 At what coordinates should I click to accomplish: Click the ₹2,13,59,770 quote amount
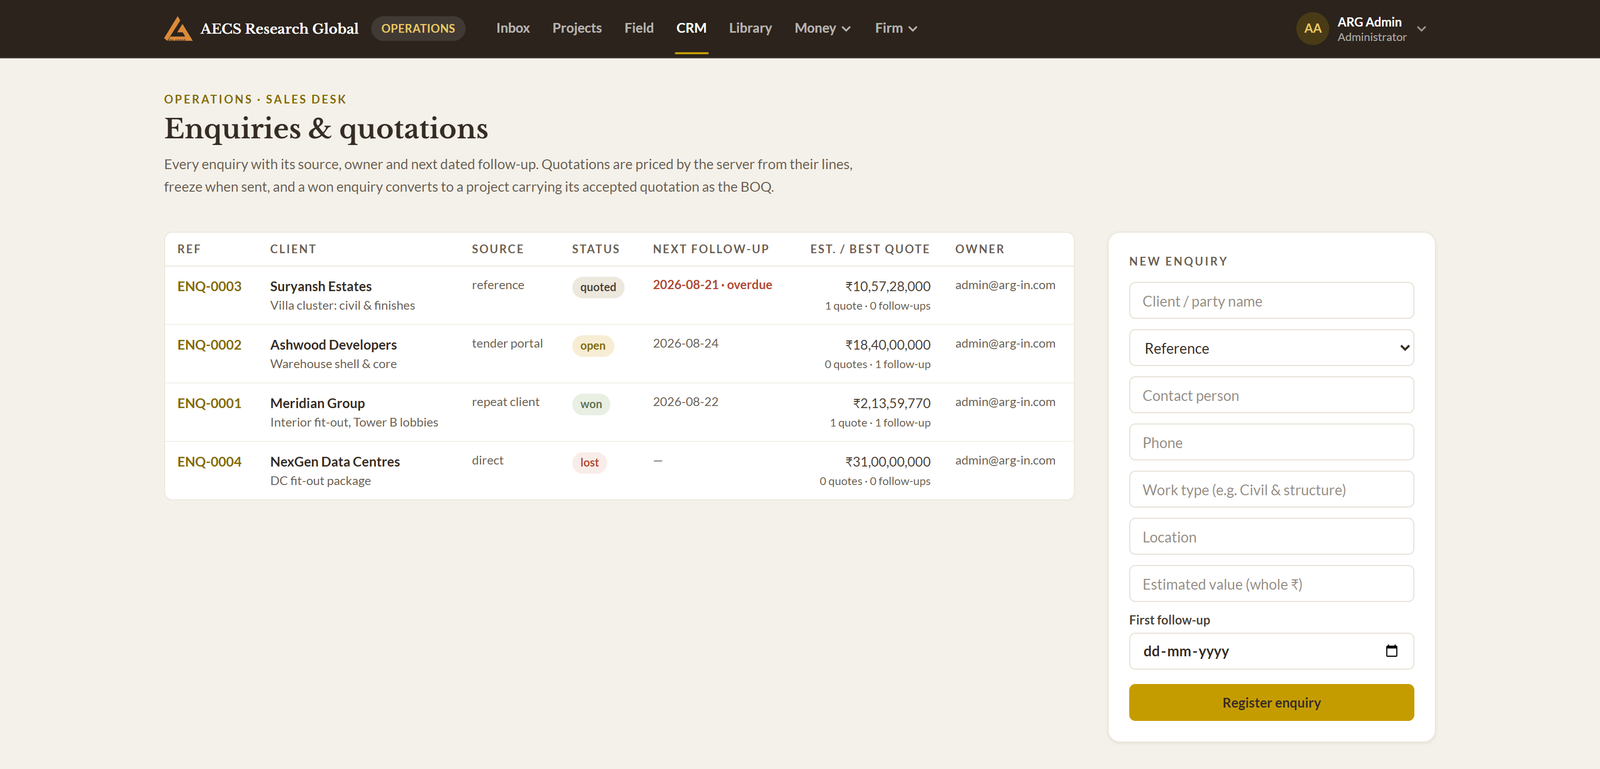click(x=891, y=403)
